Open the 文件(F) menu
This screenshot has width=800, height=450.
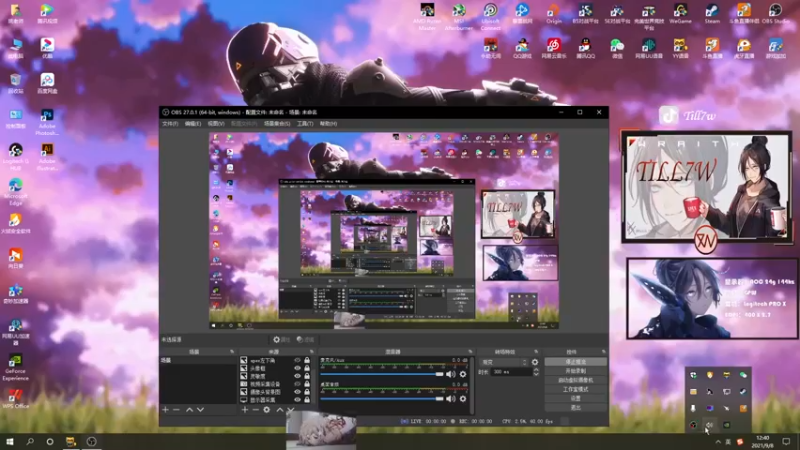(x=170, y=123)
